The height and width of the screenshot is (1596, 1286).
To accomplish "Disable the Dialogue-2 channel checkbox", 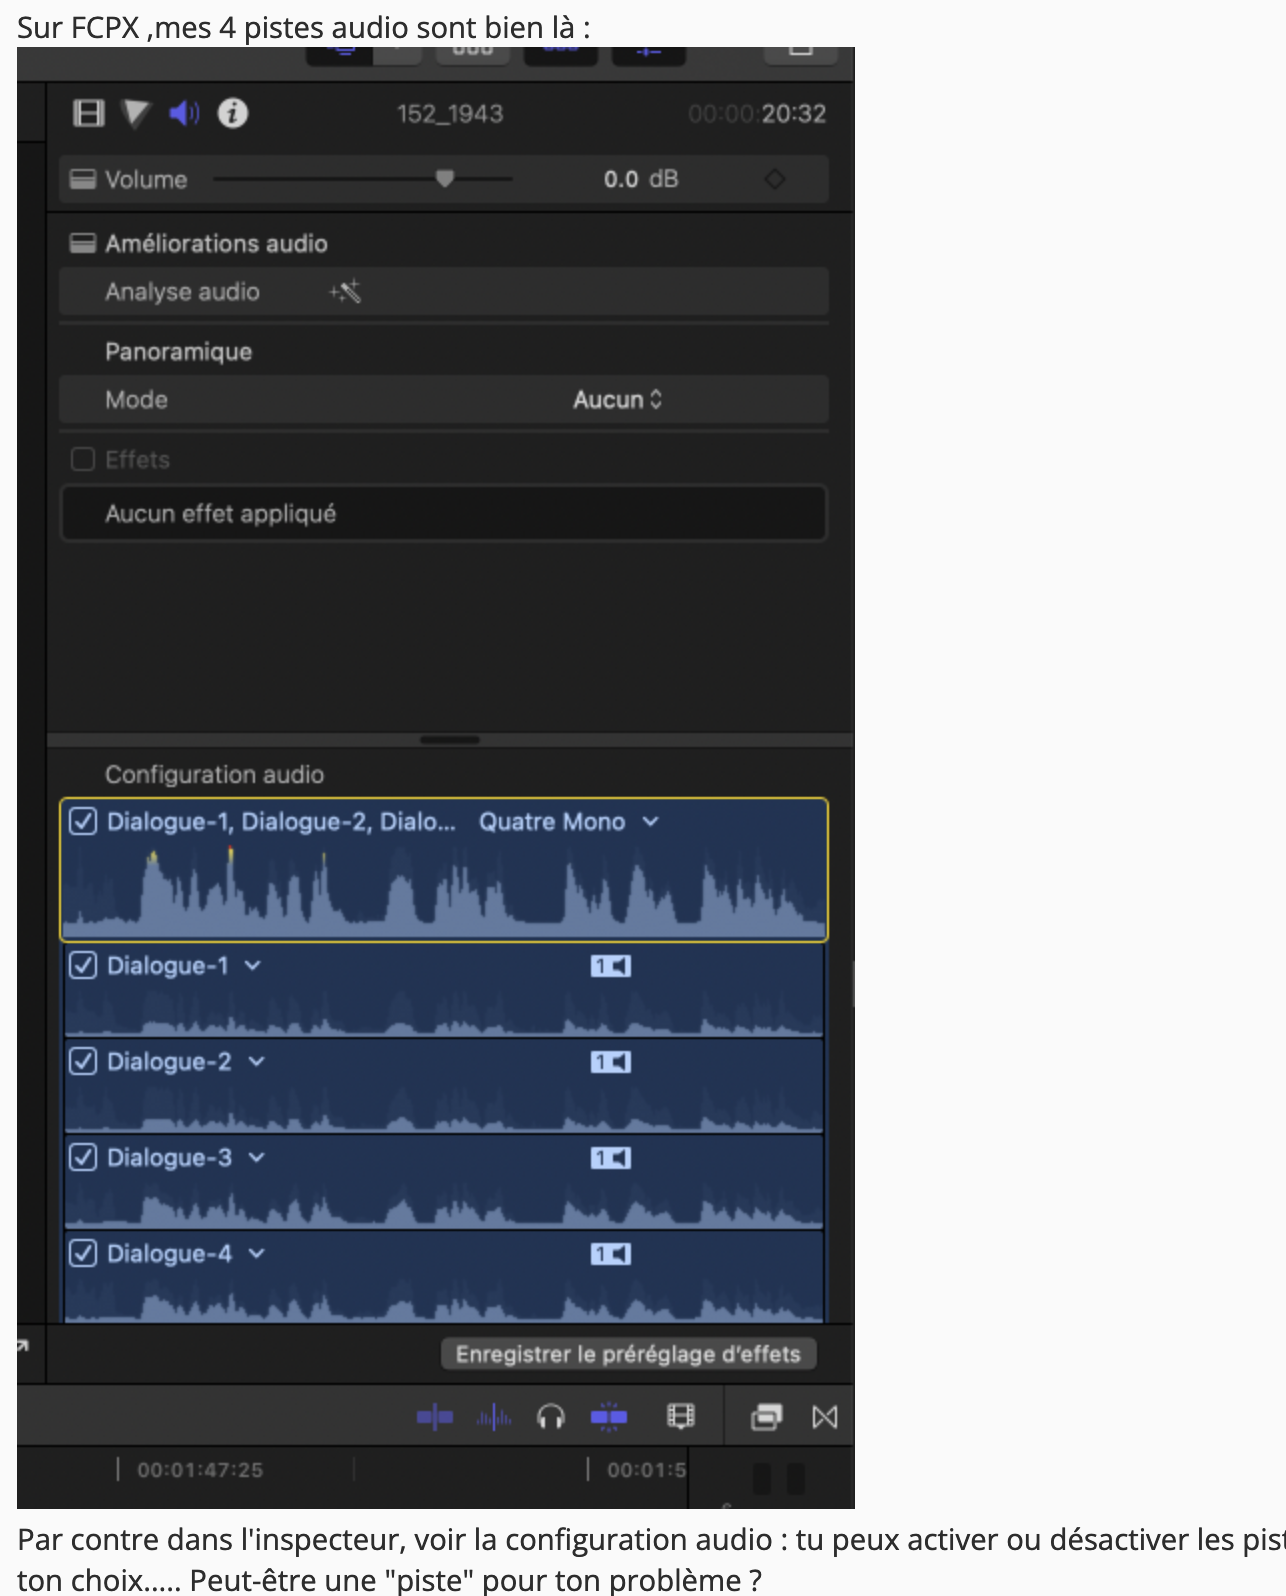I will [83, 1061].
